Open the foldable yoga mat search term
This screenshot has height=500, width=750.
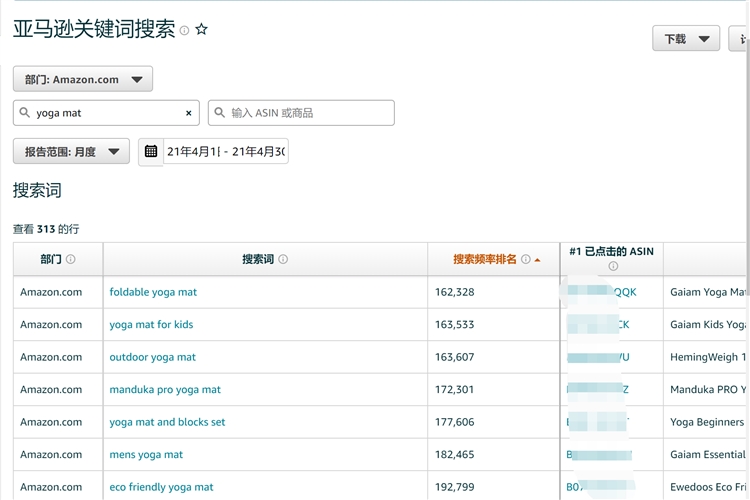point(153,292)
